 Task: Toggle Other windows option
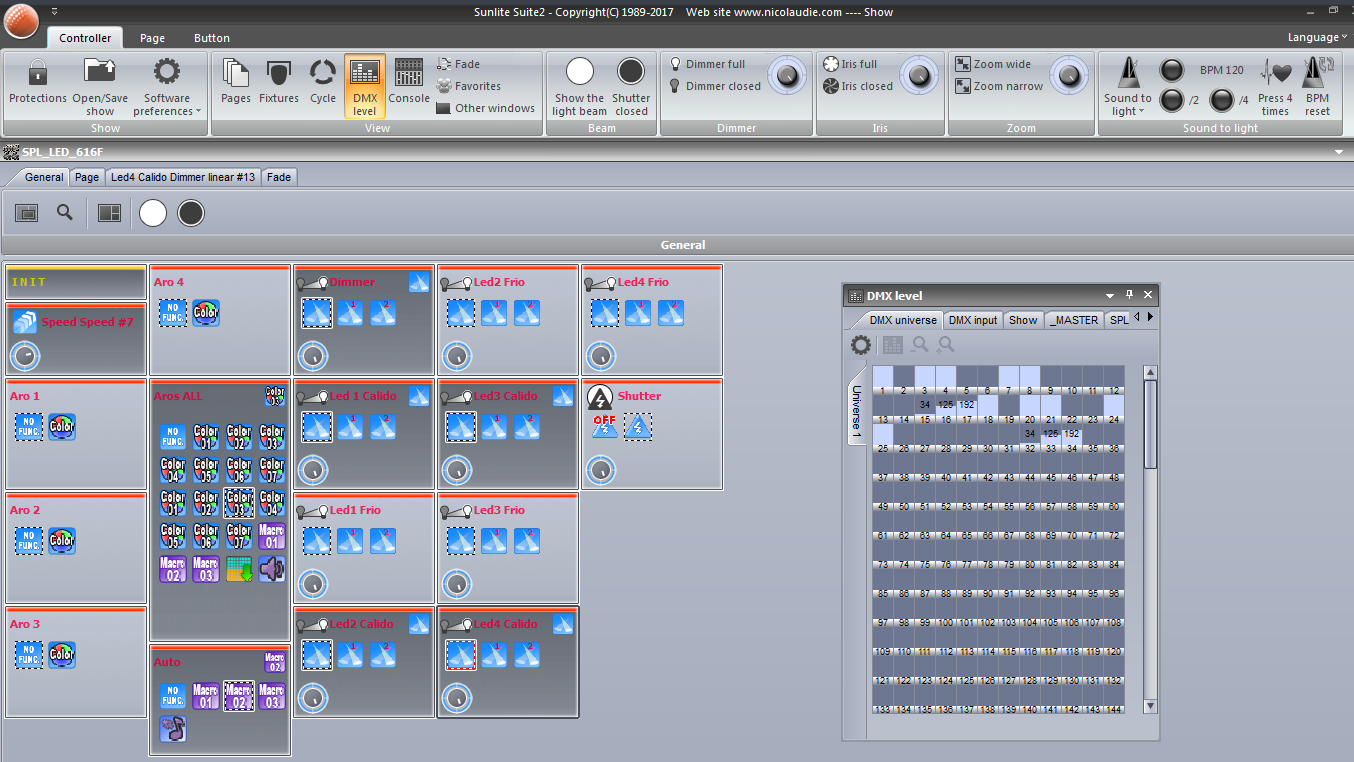486,108
